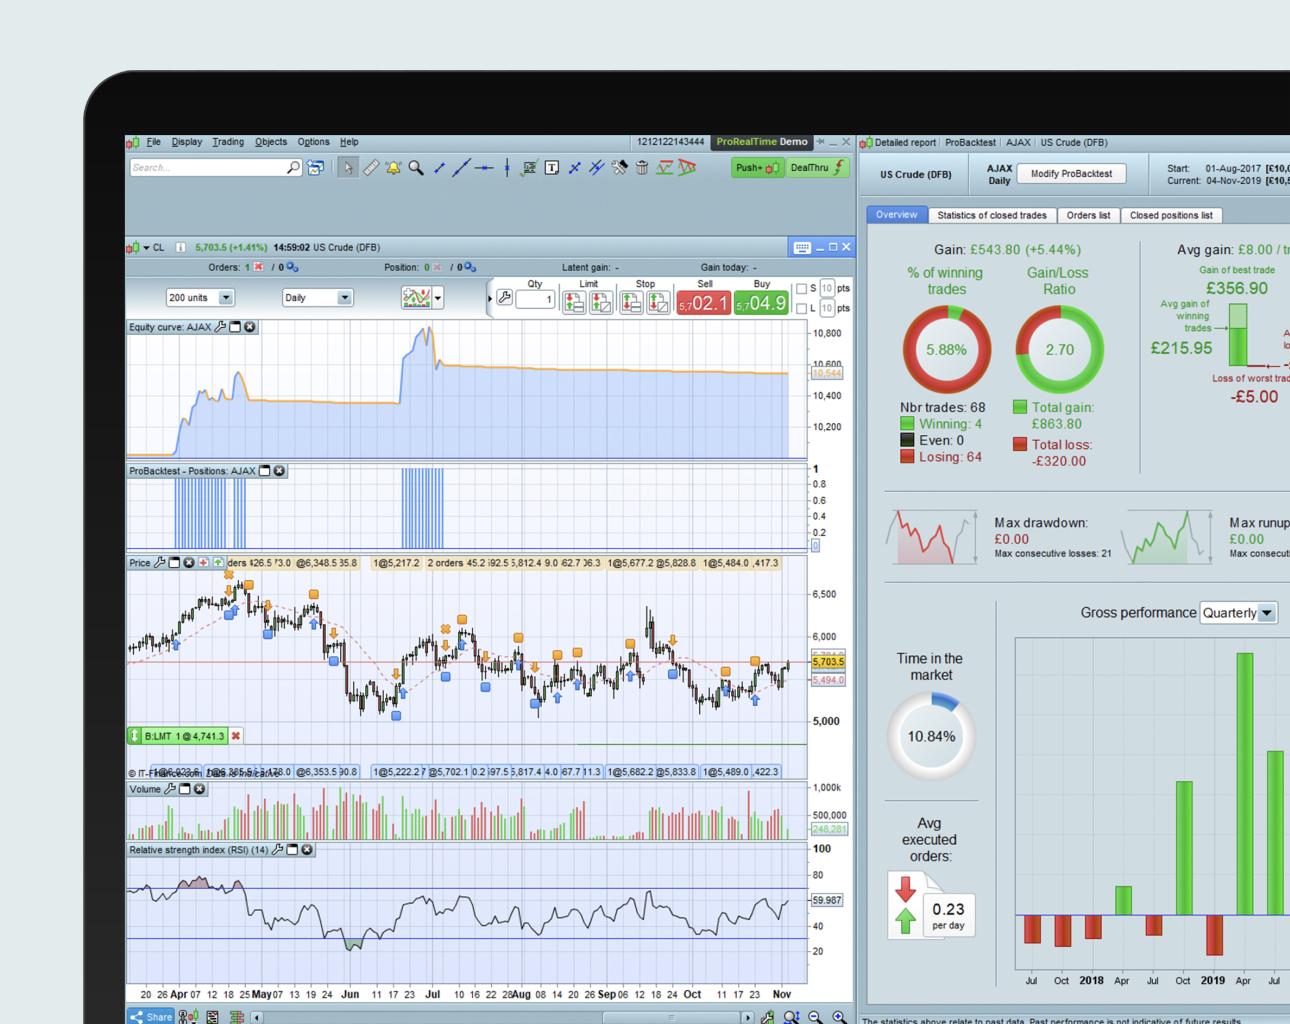Enable the S stop points checkbox
1290x1024 pixels.
coord(801,289)
